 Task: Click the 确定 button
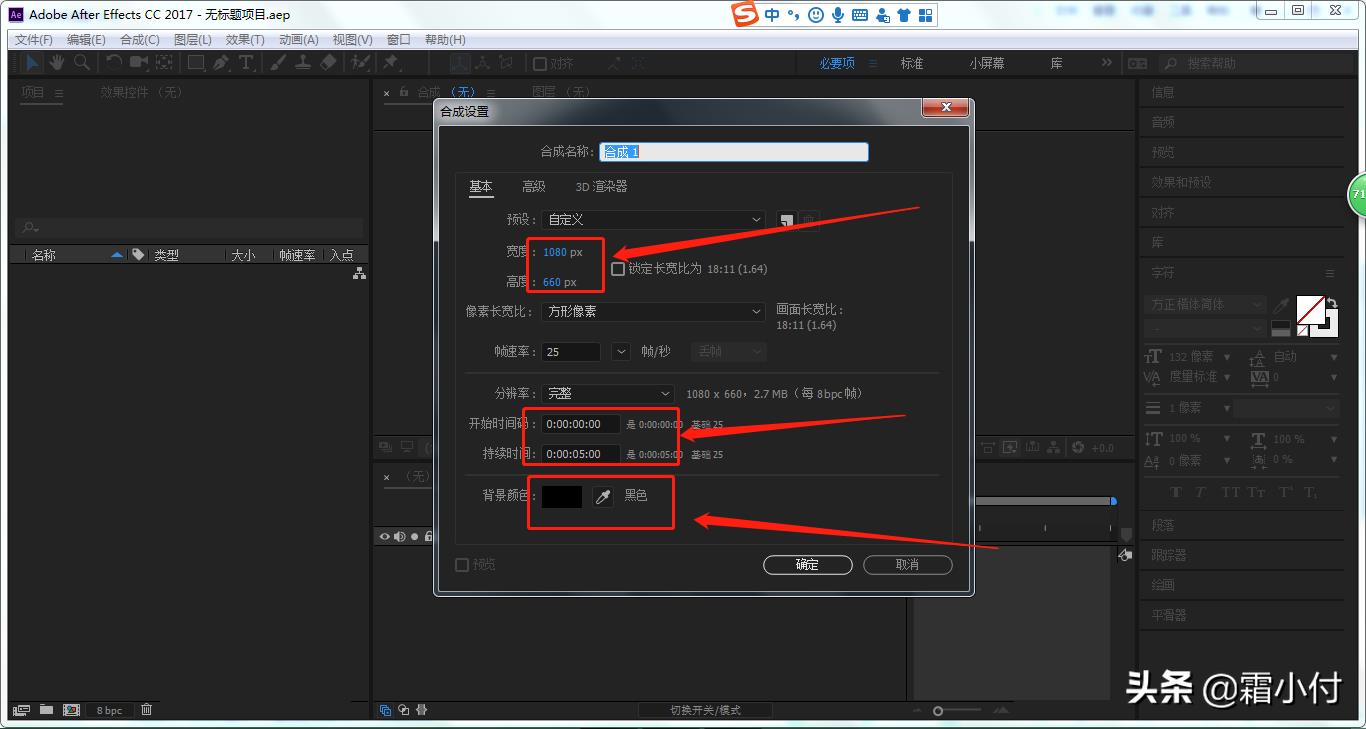808,565
